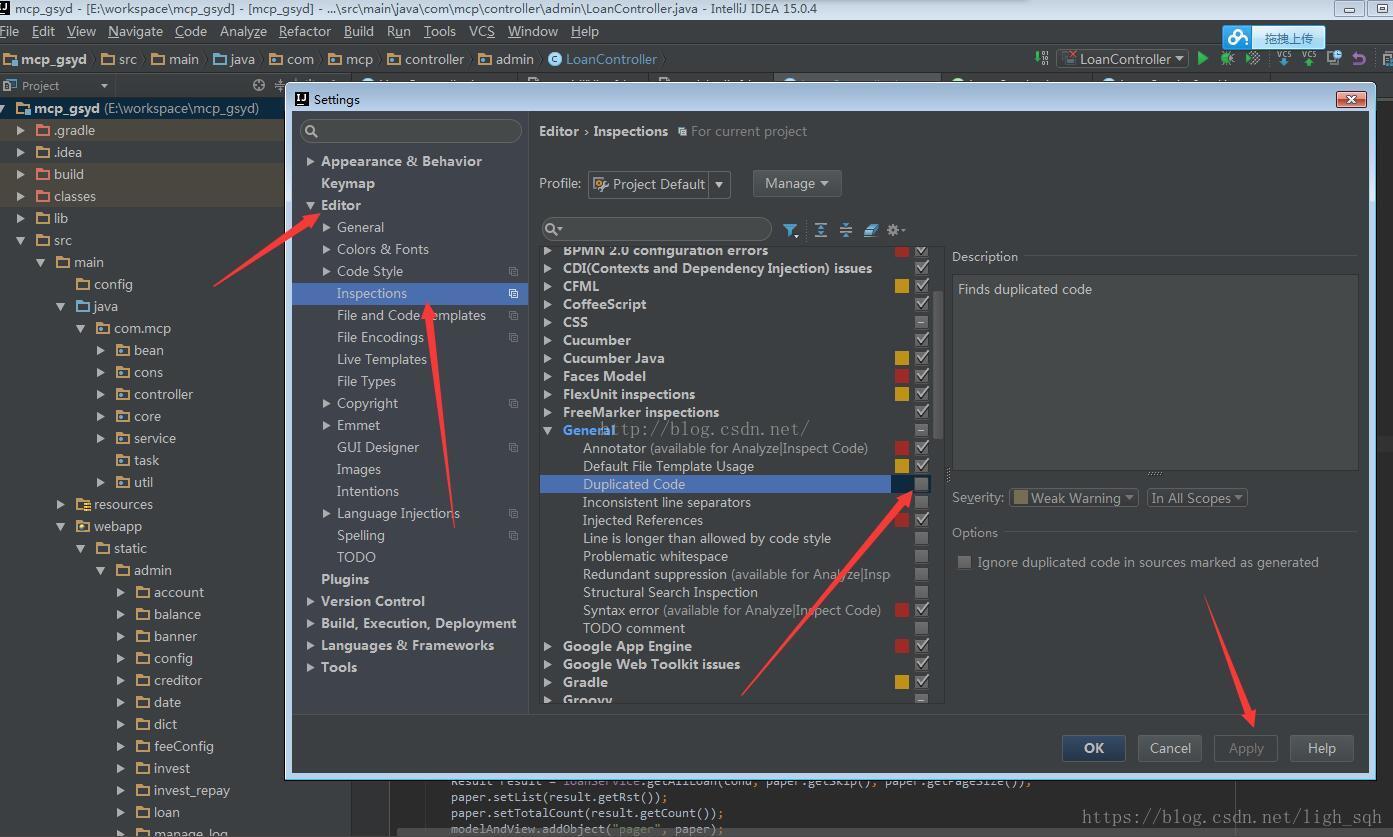Open the Refactor menu

[x=305, y=31]
